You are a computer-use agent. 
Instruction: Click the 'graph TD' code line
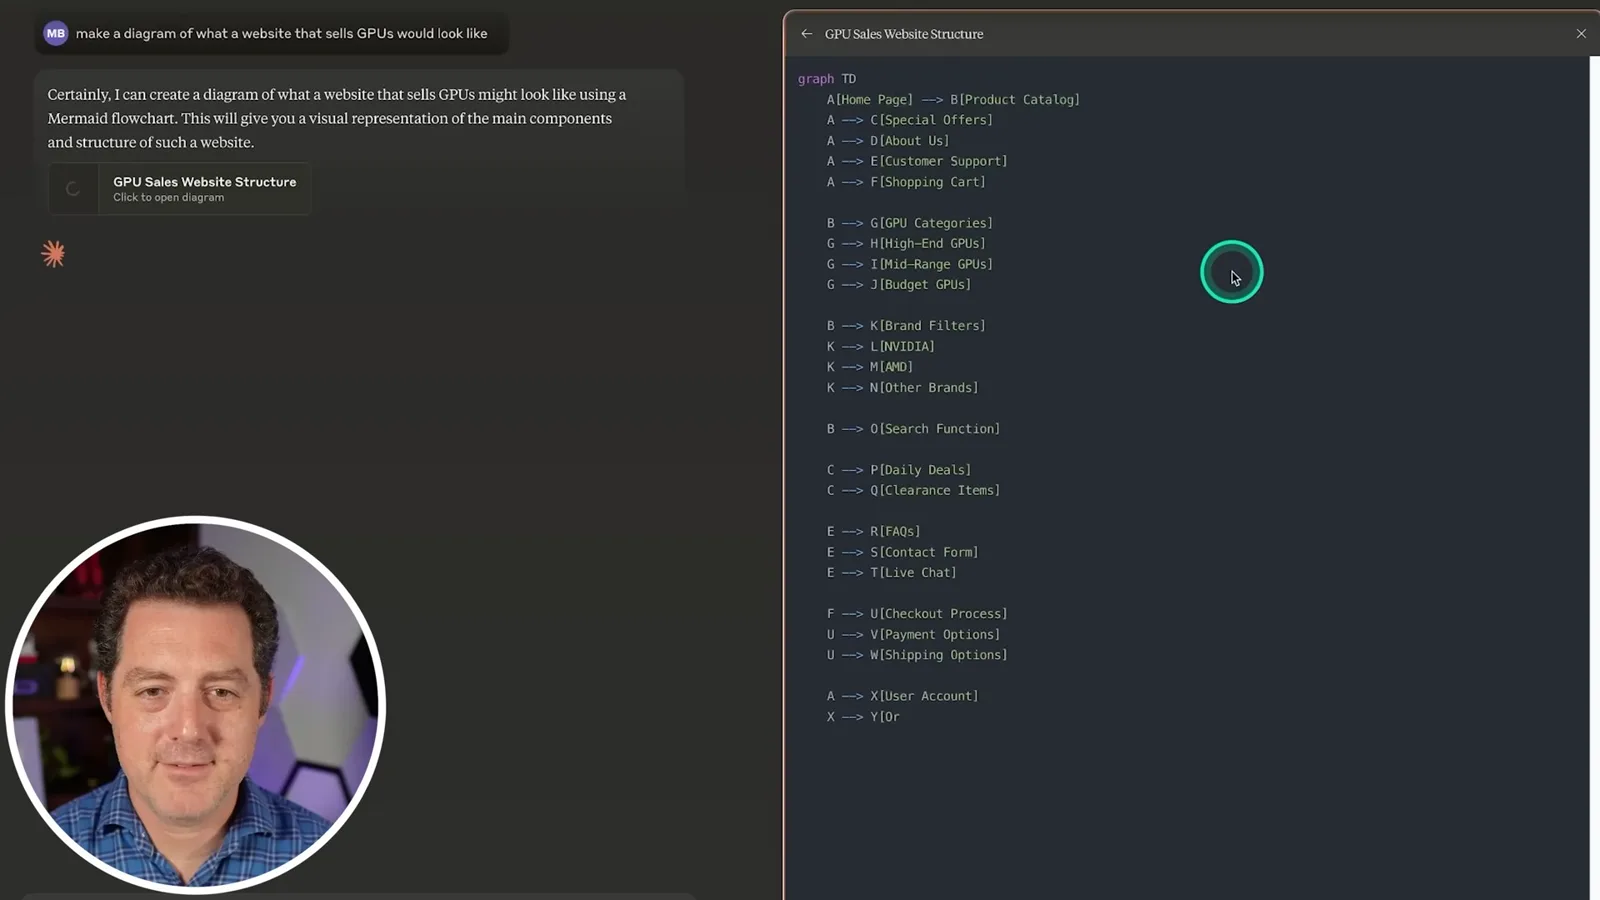coord(827,79)
